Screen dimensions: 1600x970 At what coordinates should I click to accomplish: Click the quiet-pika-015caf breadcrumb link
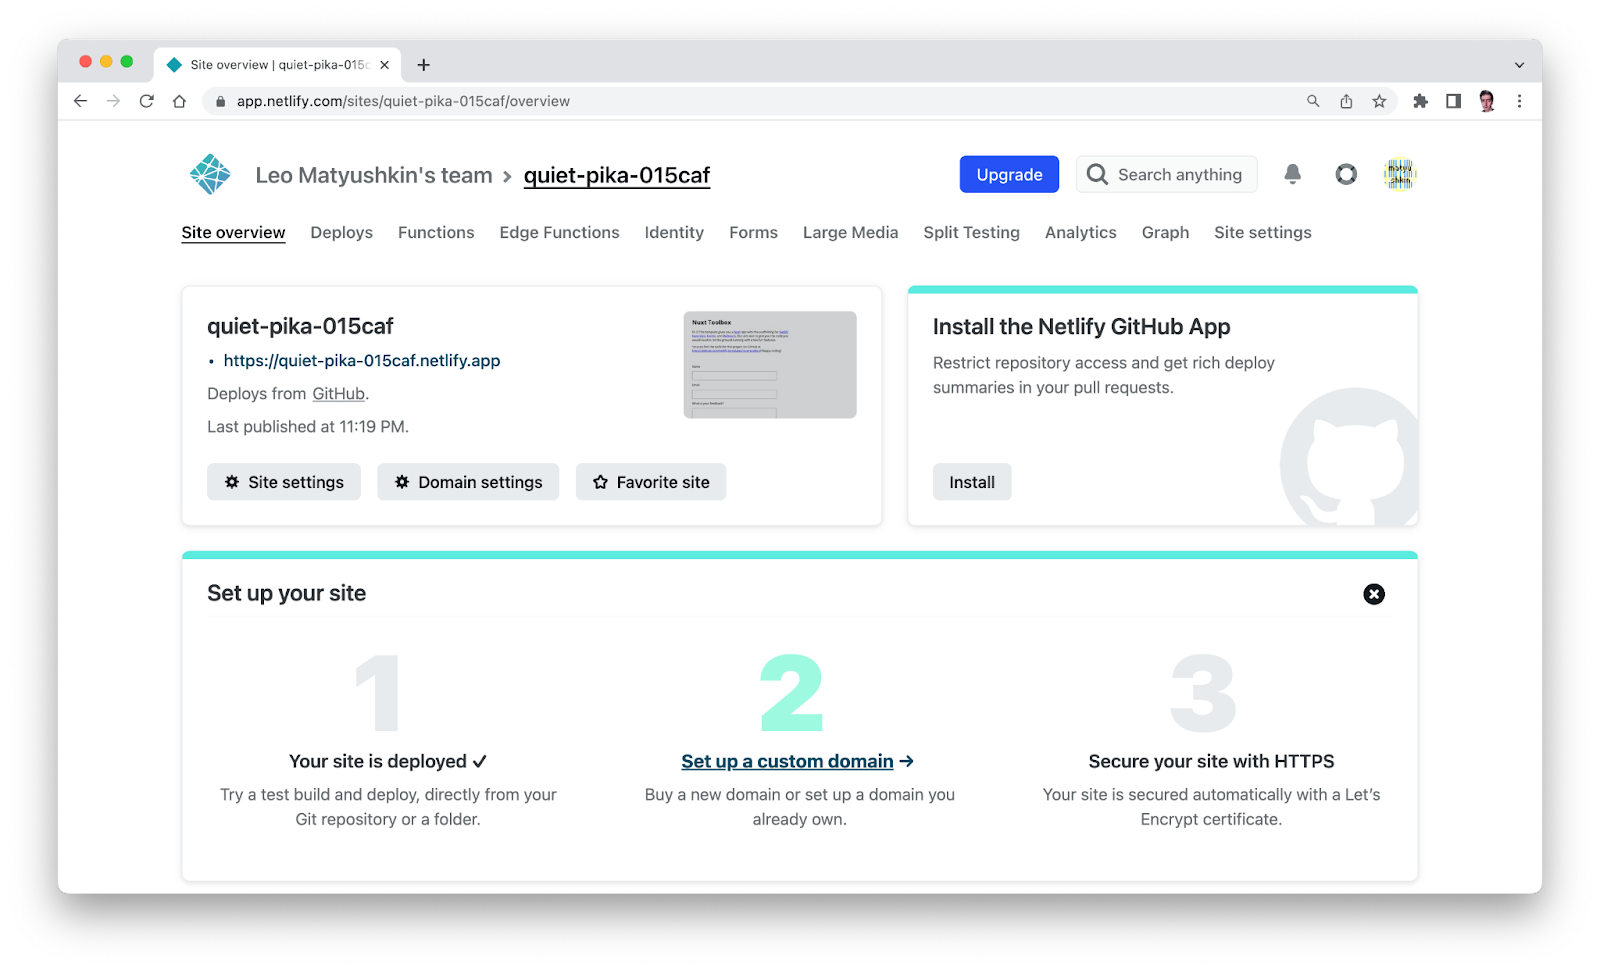pyautogui.click(x=617, y=176)
